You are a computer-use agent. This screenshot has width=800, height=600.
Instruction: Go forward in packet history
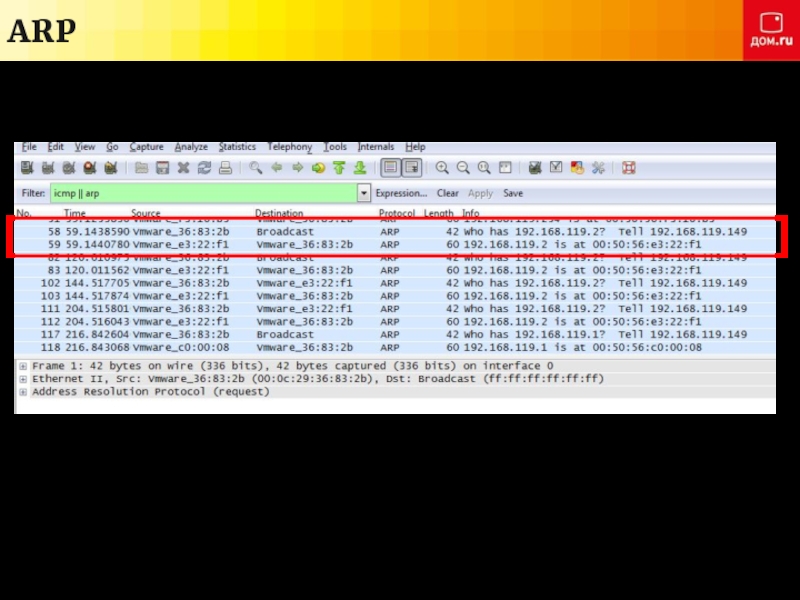(297, 168)
